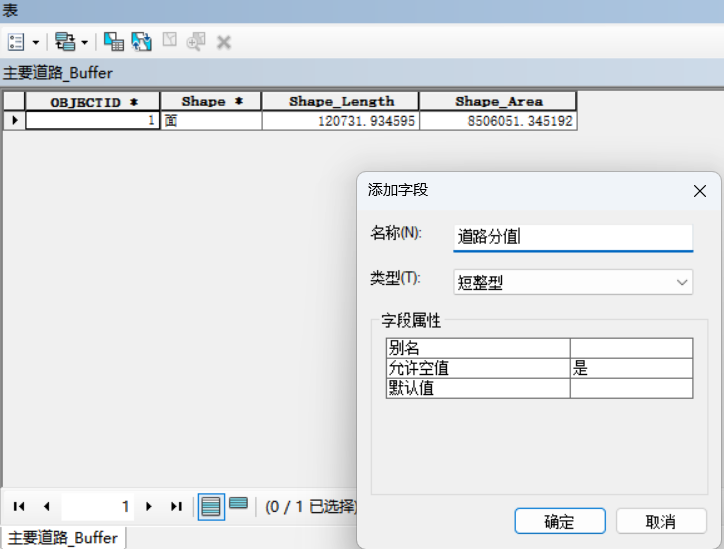Click the 主要道路_Buffer table title bar
The height and width of the screenshot is (549, 724).
362,72
